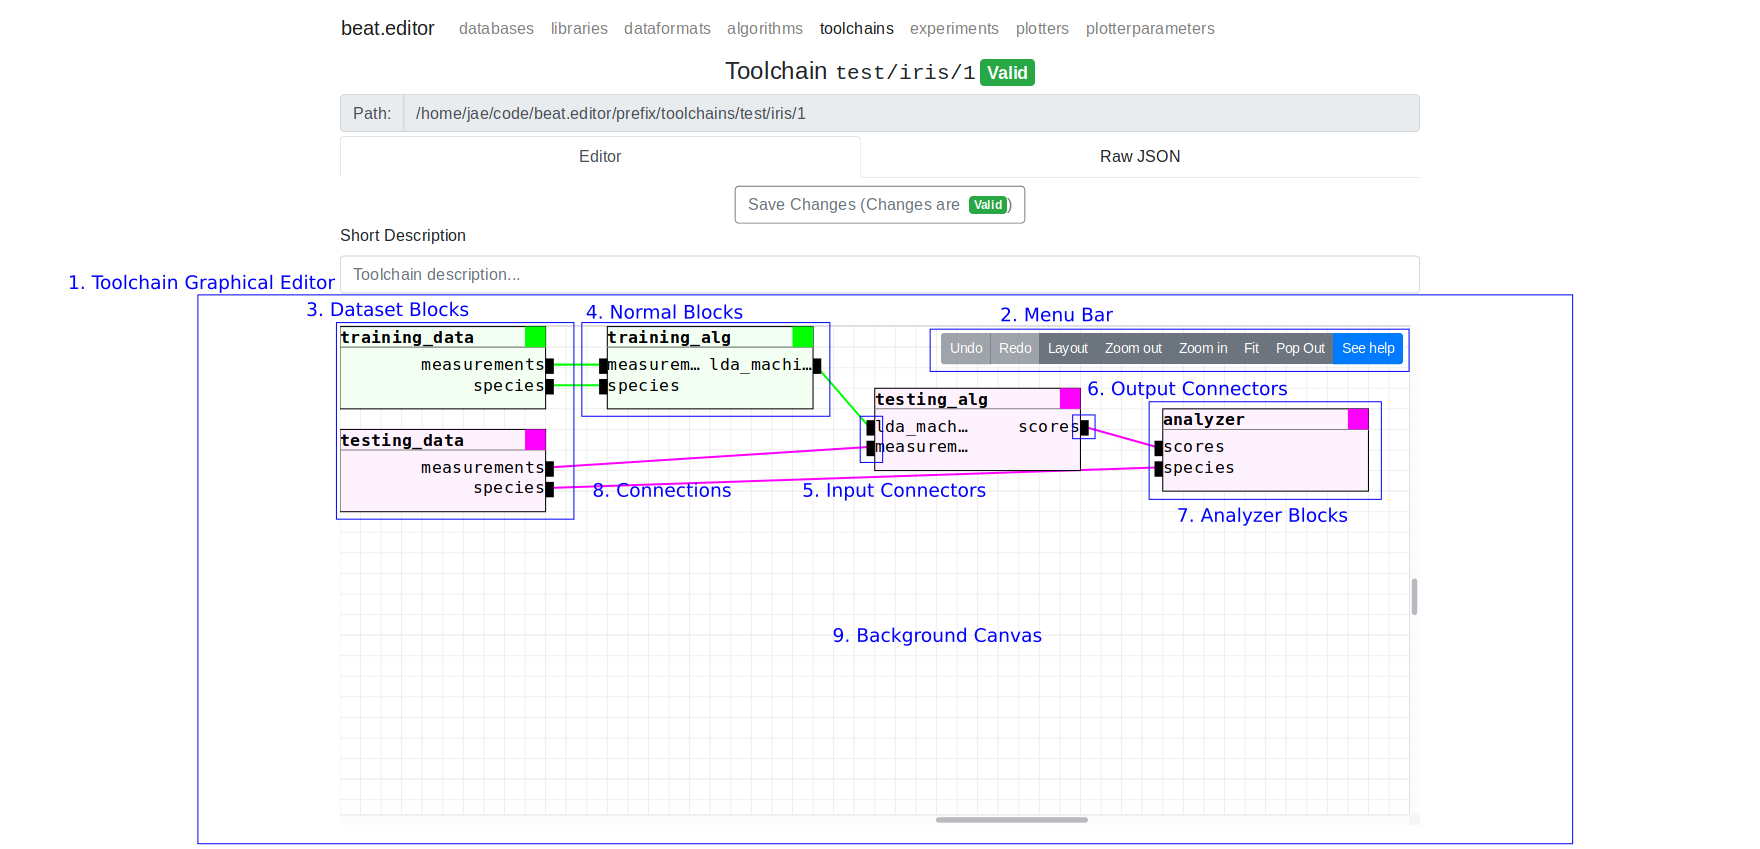This screenshot has height=849, width=1760.
Task: Open the databases navigation link
Action: (x=496, y=29)
